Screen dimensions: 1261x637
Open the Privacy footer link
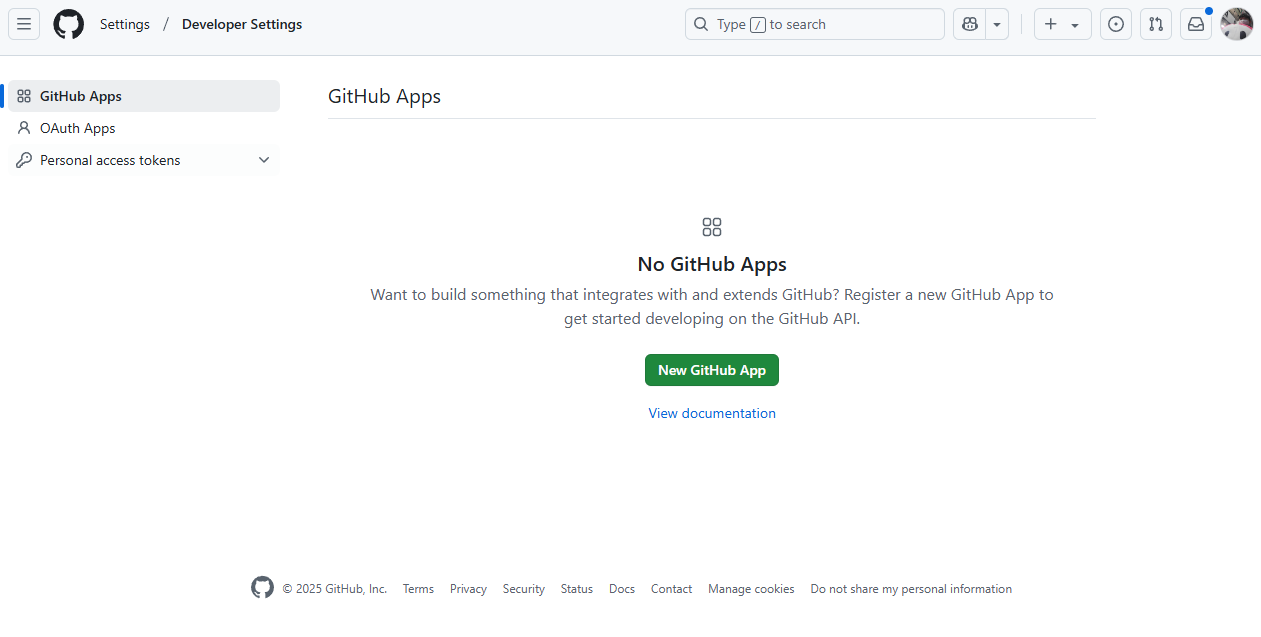pyautogui.click(x=468, y=589)
